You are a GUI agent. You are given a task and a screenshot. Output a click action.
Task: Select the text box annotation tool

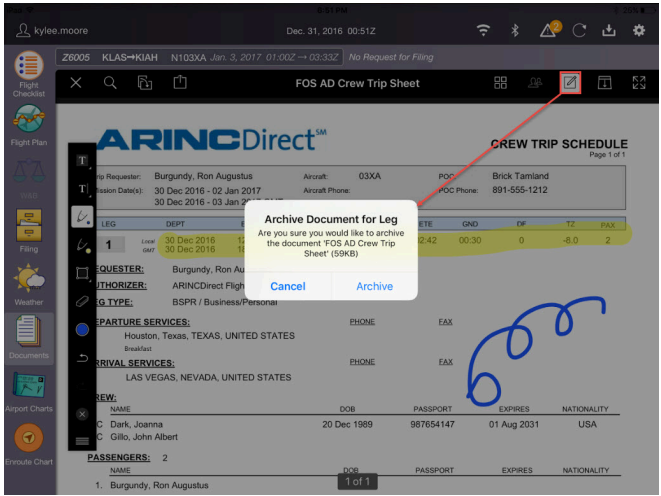tap(82, 161)
